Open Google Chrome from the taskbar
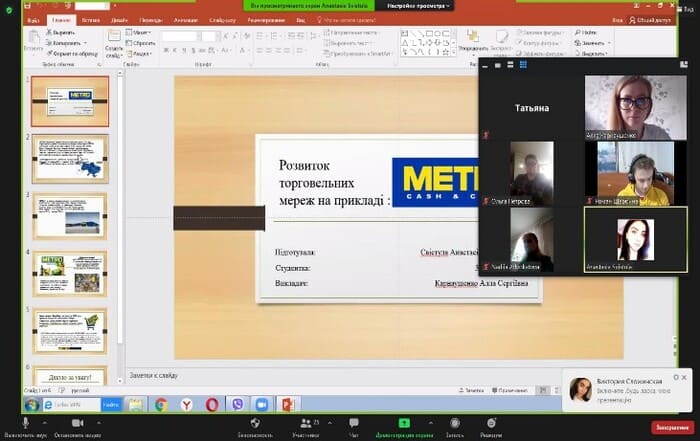700x441 pixels. [x=161, y=405]
